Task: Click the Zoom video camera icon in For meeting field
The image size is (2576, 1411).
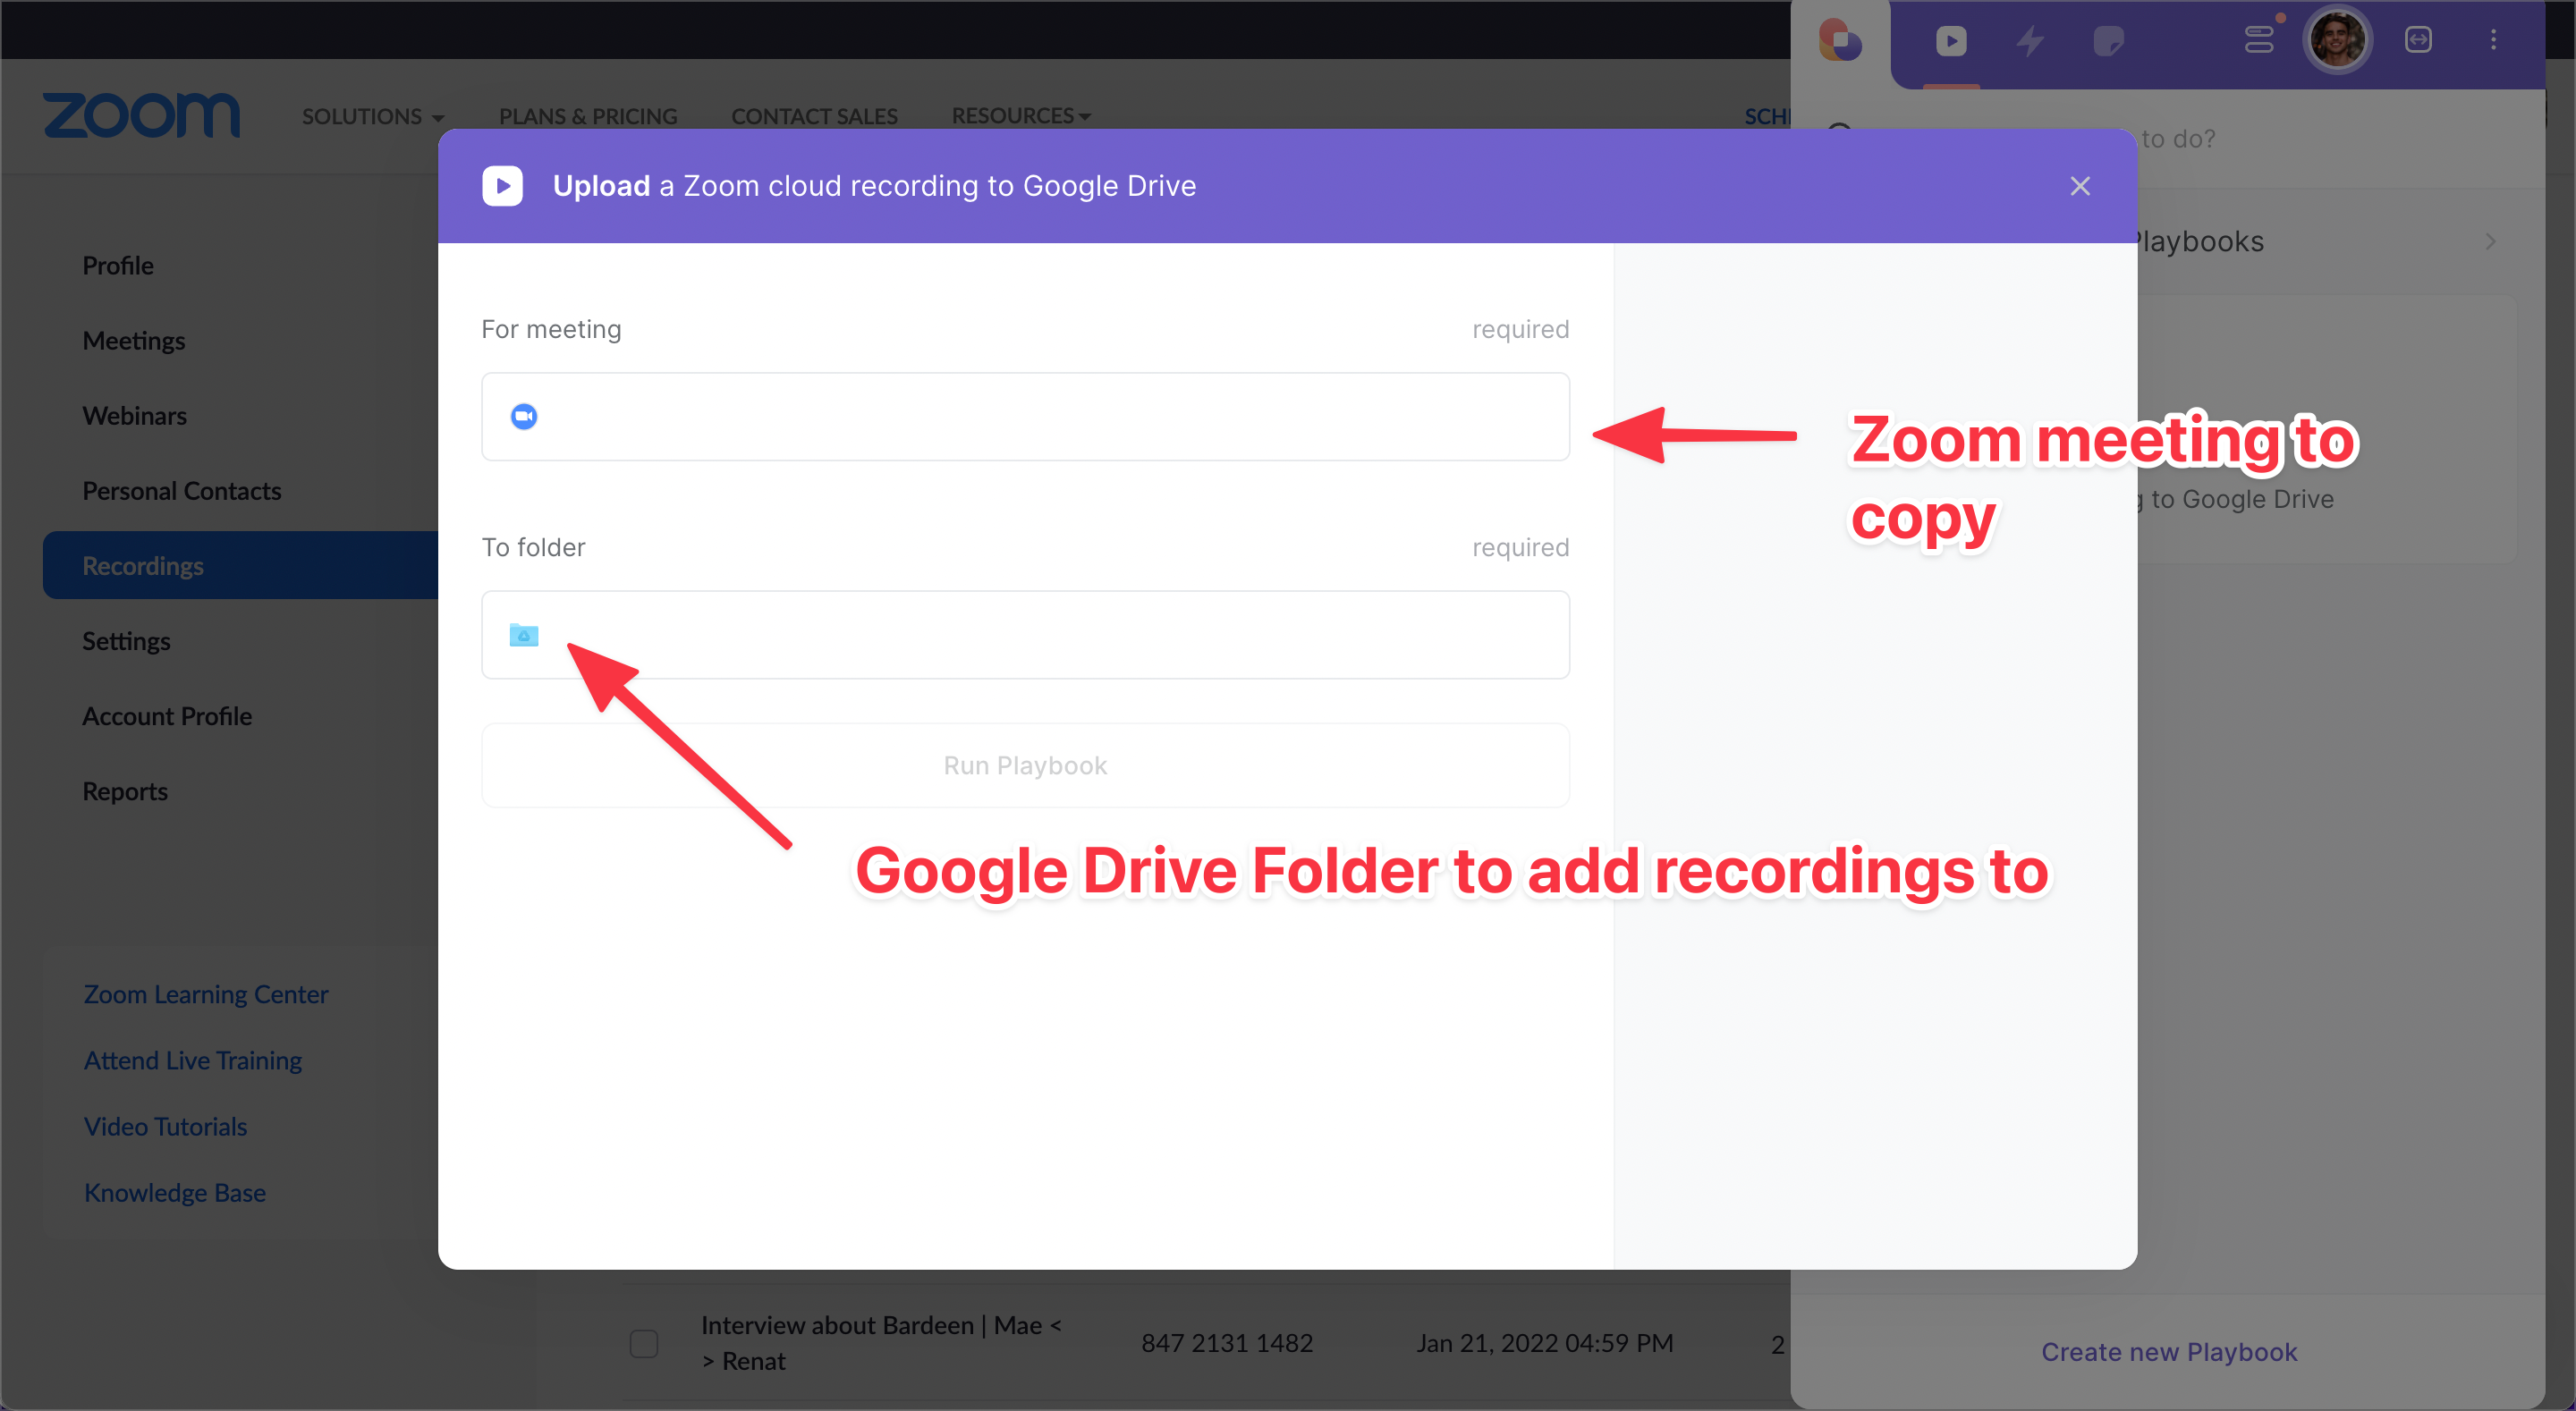Action: click(x=523, y=416)
